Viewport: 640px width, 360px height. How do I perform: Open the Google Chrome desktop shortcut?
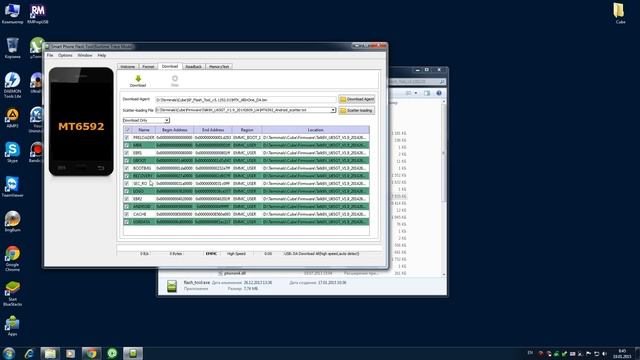[12, 258]
